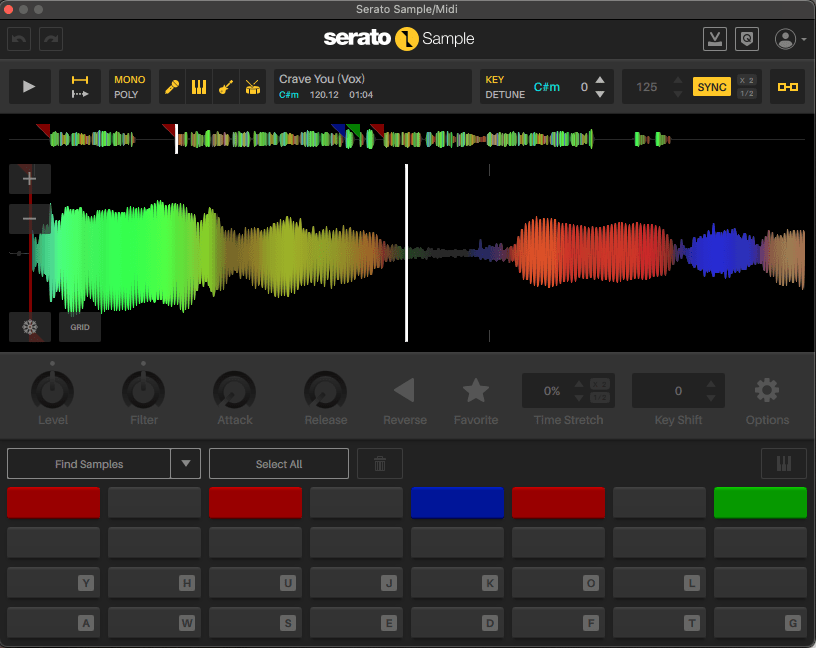Select the melody keys stem icon
Screen dimensions: 816x648
pyautogui.click(x=199, y=87)
